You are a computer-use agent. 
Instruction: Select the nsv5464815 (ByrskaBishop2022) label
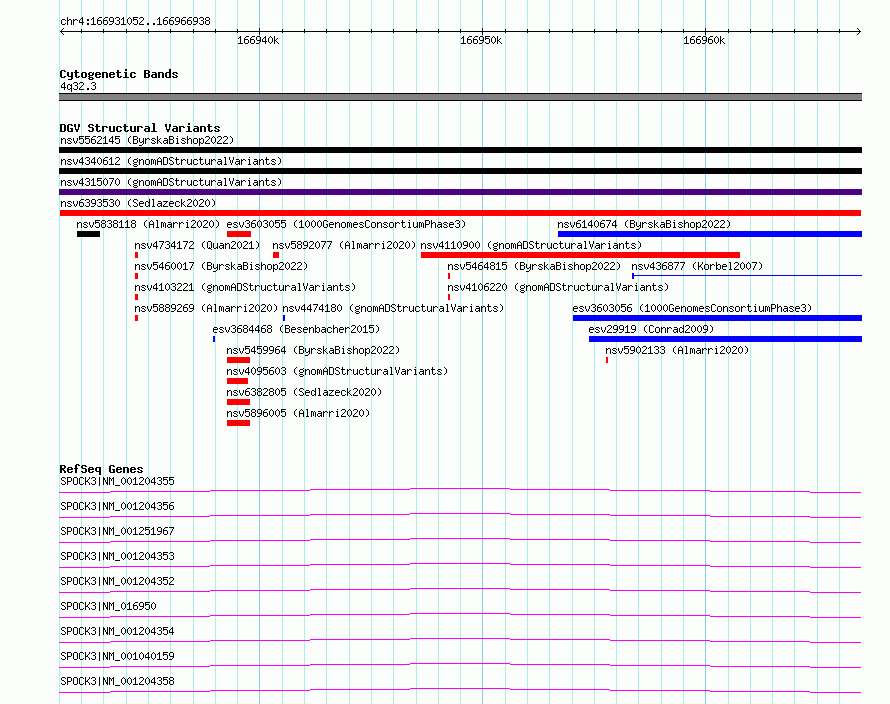coord(534,266)
